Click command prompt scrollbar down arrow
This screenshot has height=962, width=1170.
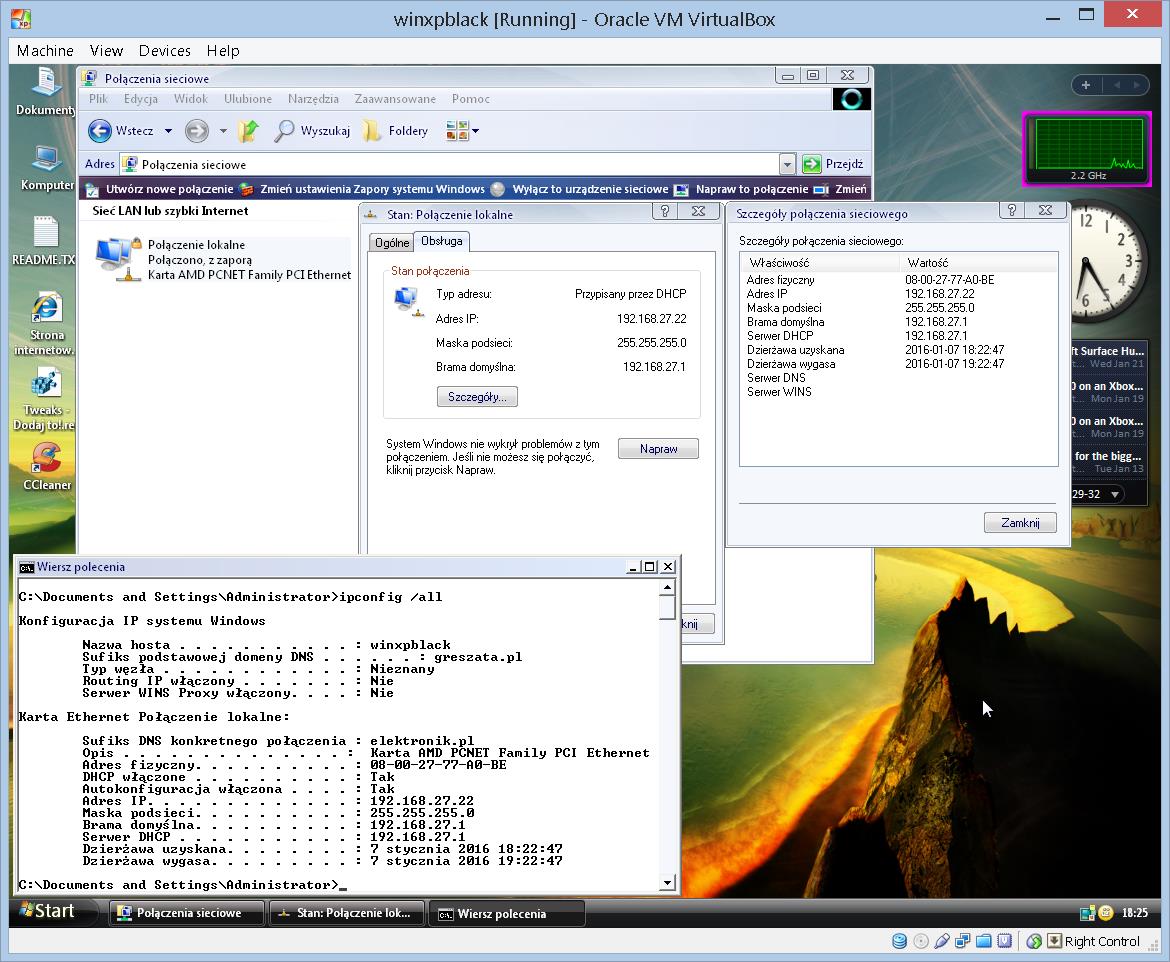[x=668, y=883]
